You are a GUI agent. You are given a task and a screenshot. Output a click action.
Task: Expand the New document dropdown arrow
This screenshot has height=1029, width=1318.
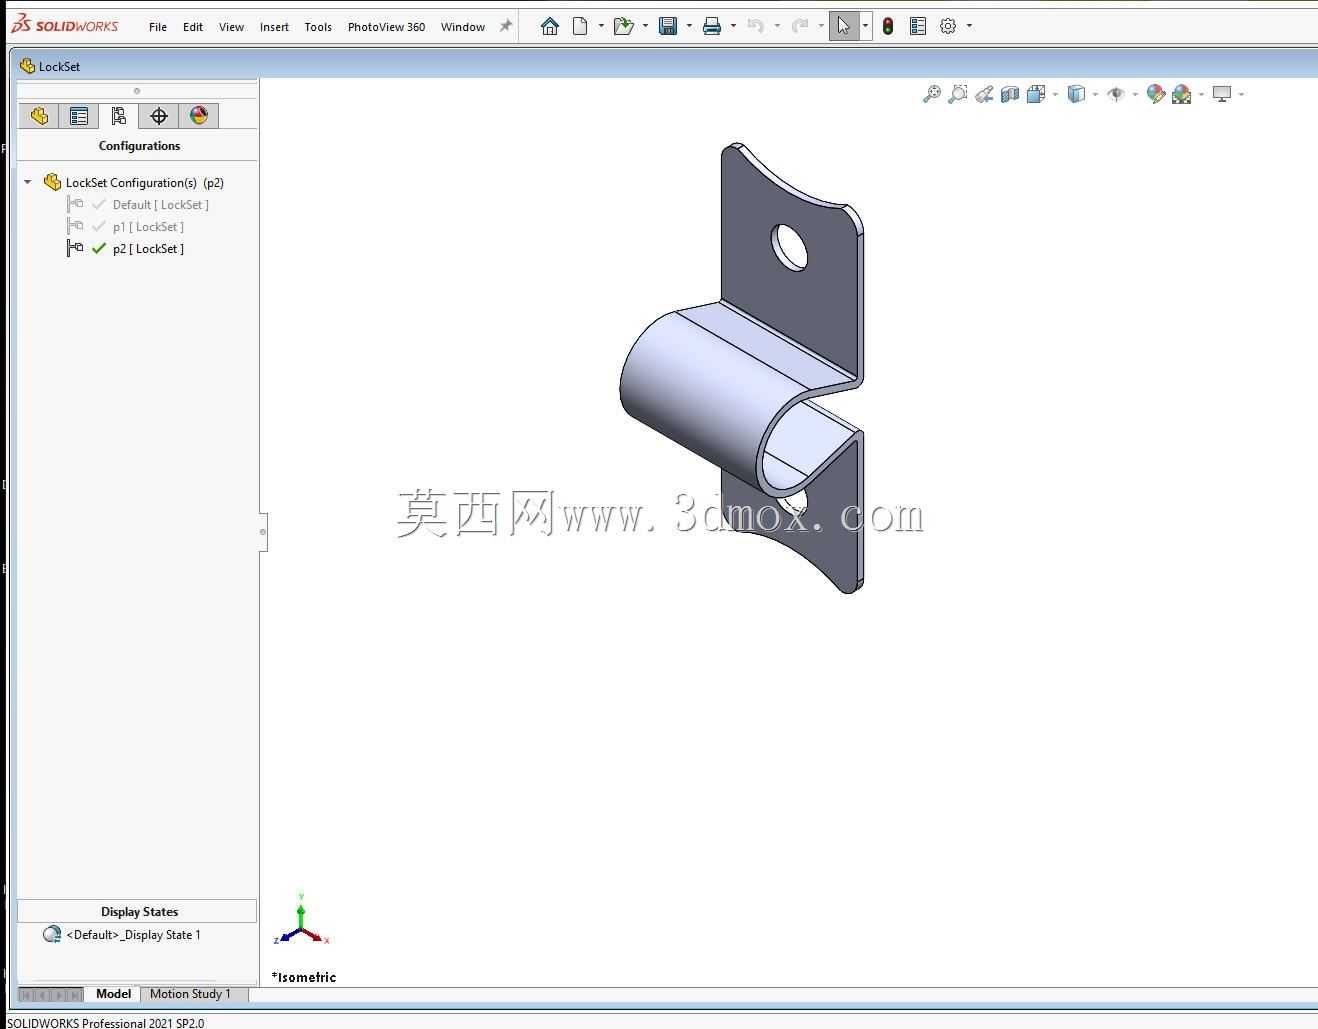pyautogui.click(x=601, y=26)
